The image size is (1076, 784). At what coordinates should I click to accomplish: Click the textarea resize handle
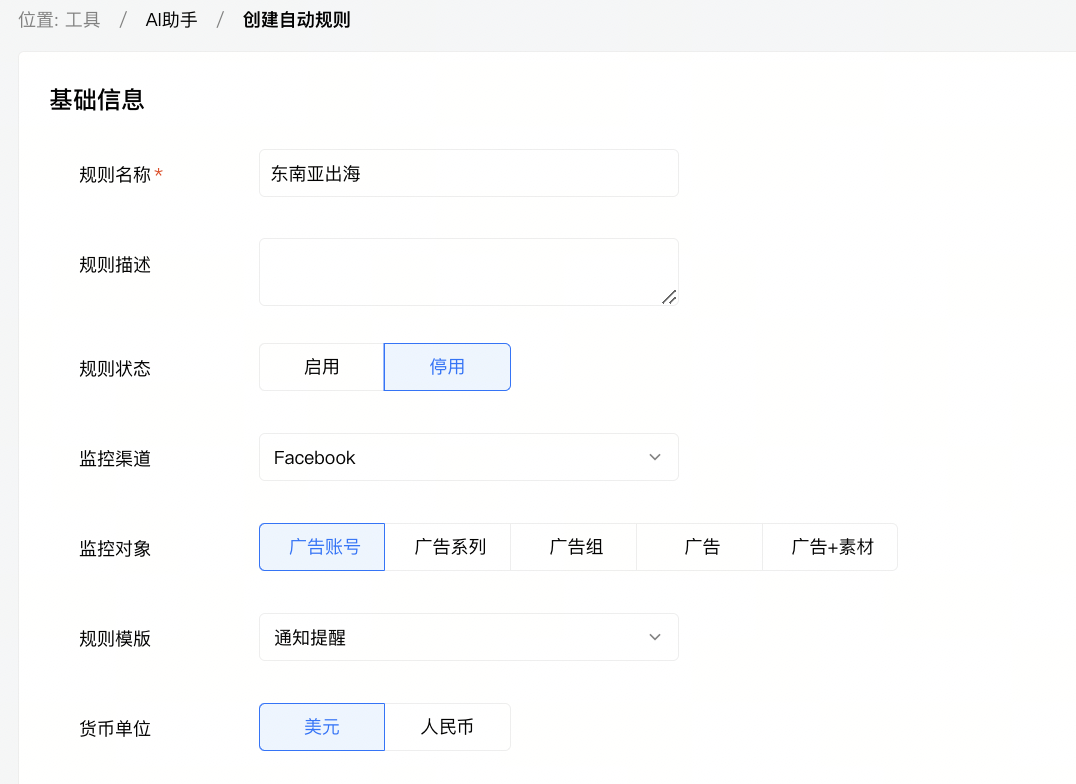670,297
